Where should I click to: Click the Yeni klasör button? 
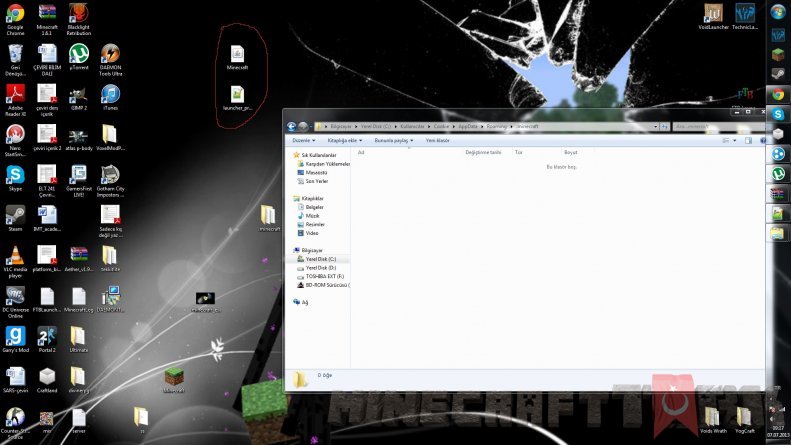tap(437, 140)
